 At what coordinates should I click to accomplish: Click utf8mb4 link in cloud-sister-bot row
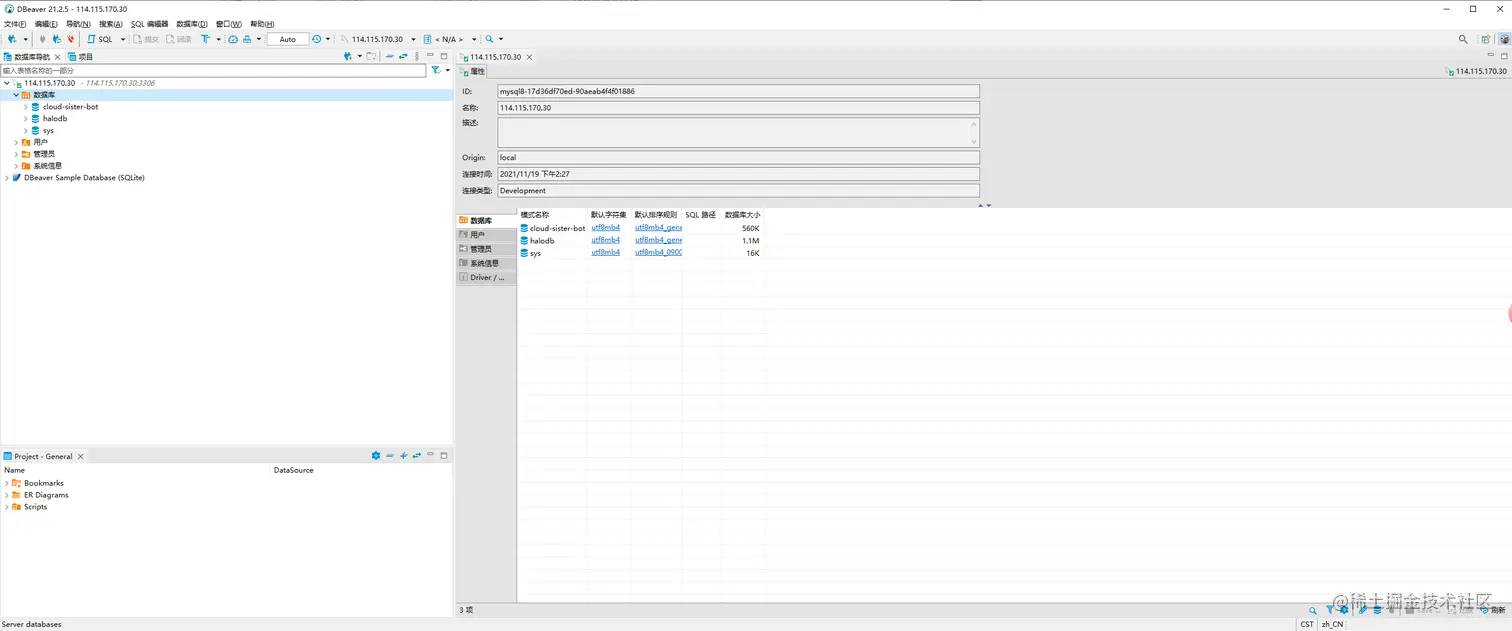click(x=605, y=228)
